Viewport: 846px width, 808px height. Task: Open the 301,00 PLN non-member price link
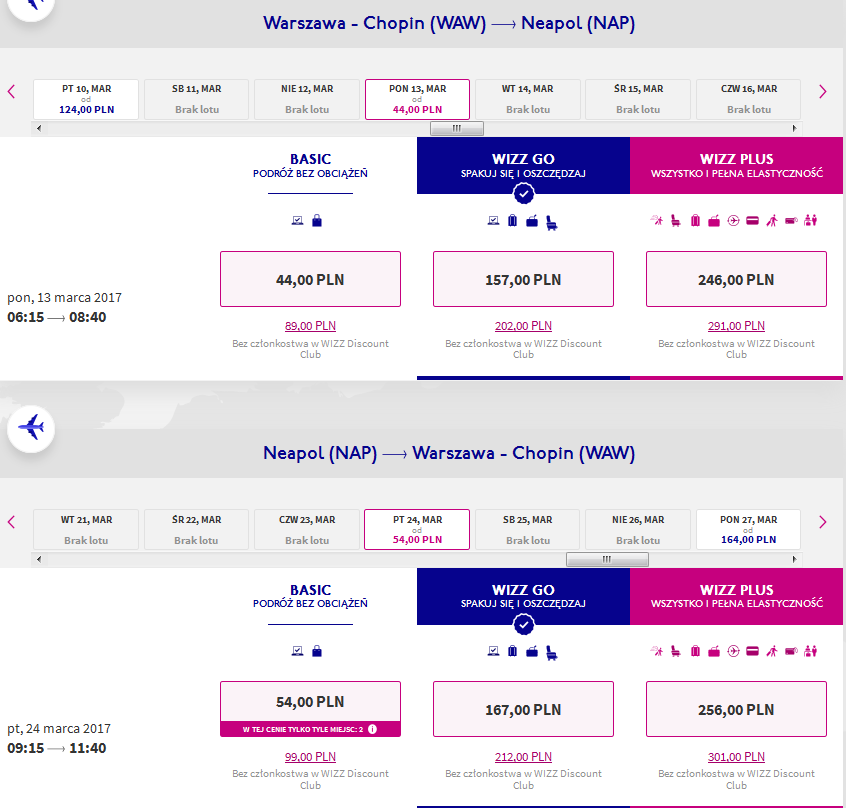pos(736,757)
